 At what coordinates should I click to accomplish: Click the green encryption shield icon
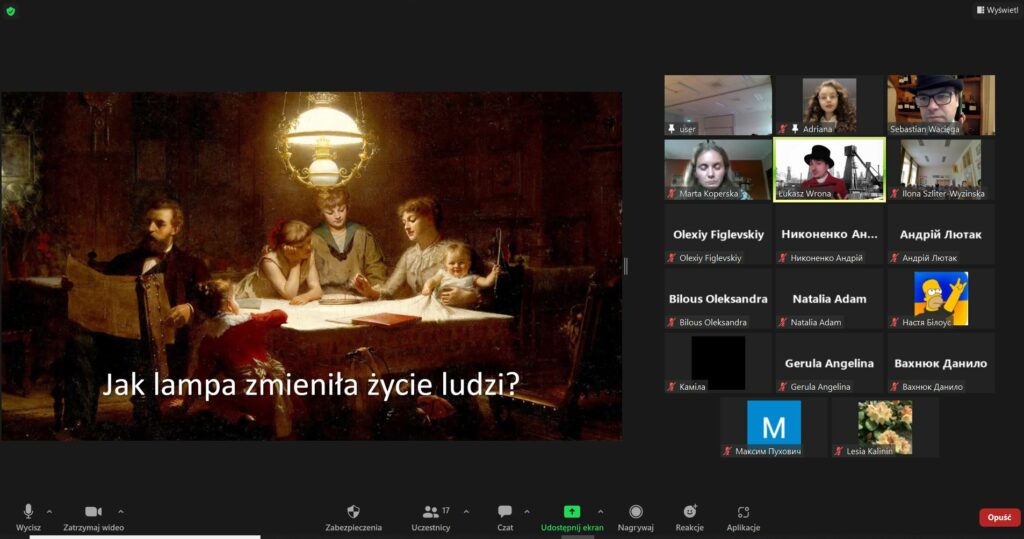[11, 10]
